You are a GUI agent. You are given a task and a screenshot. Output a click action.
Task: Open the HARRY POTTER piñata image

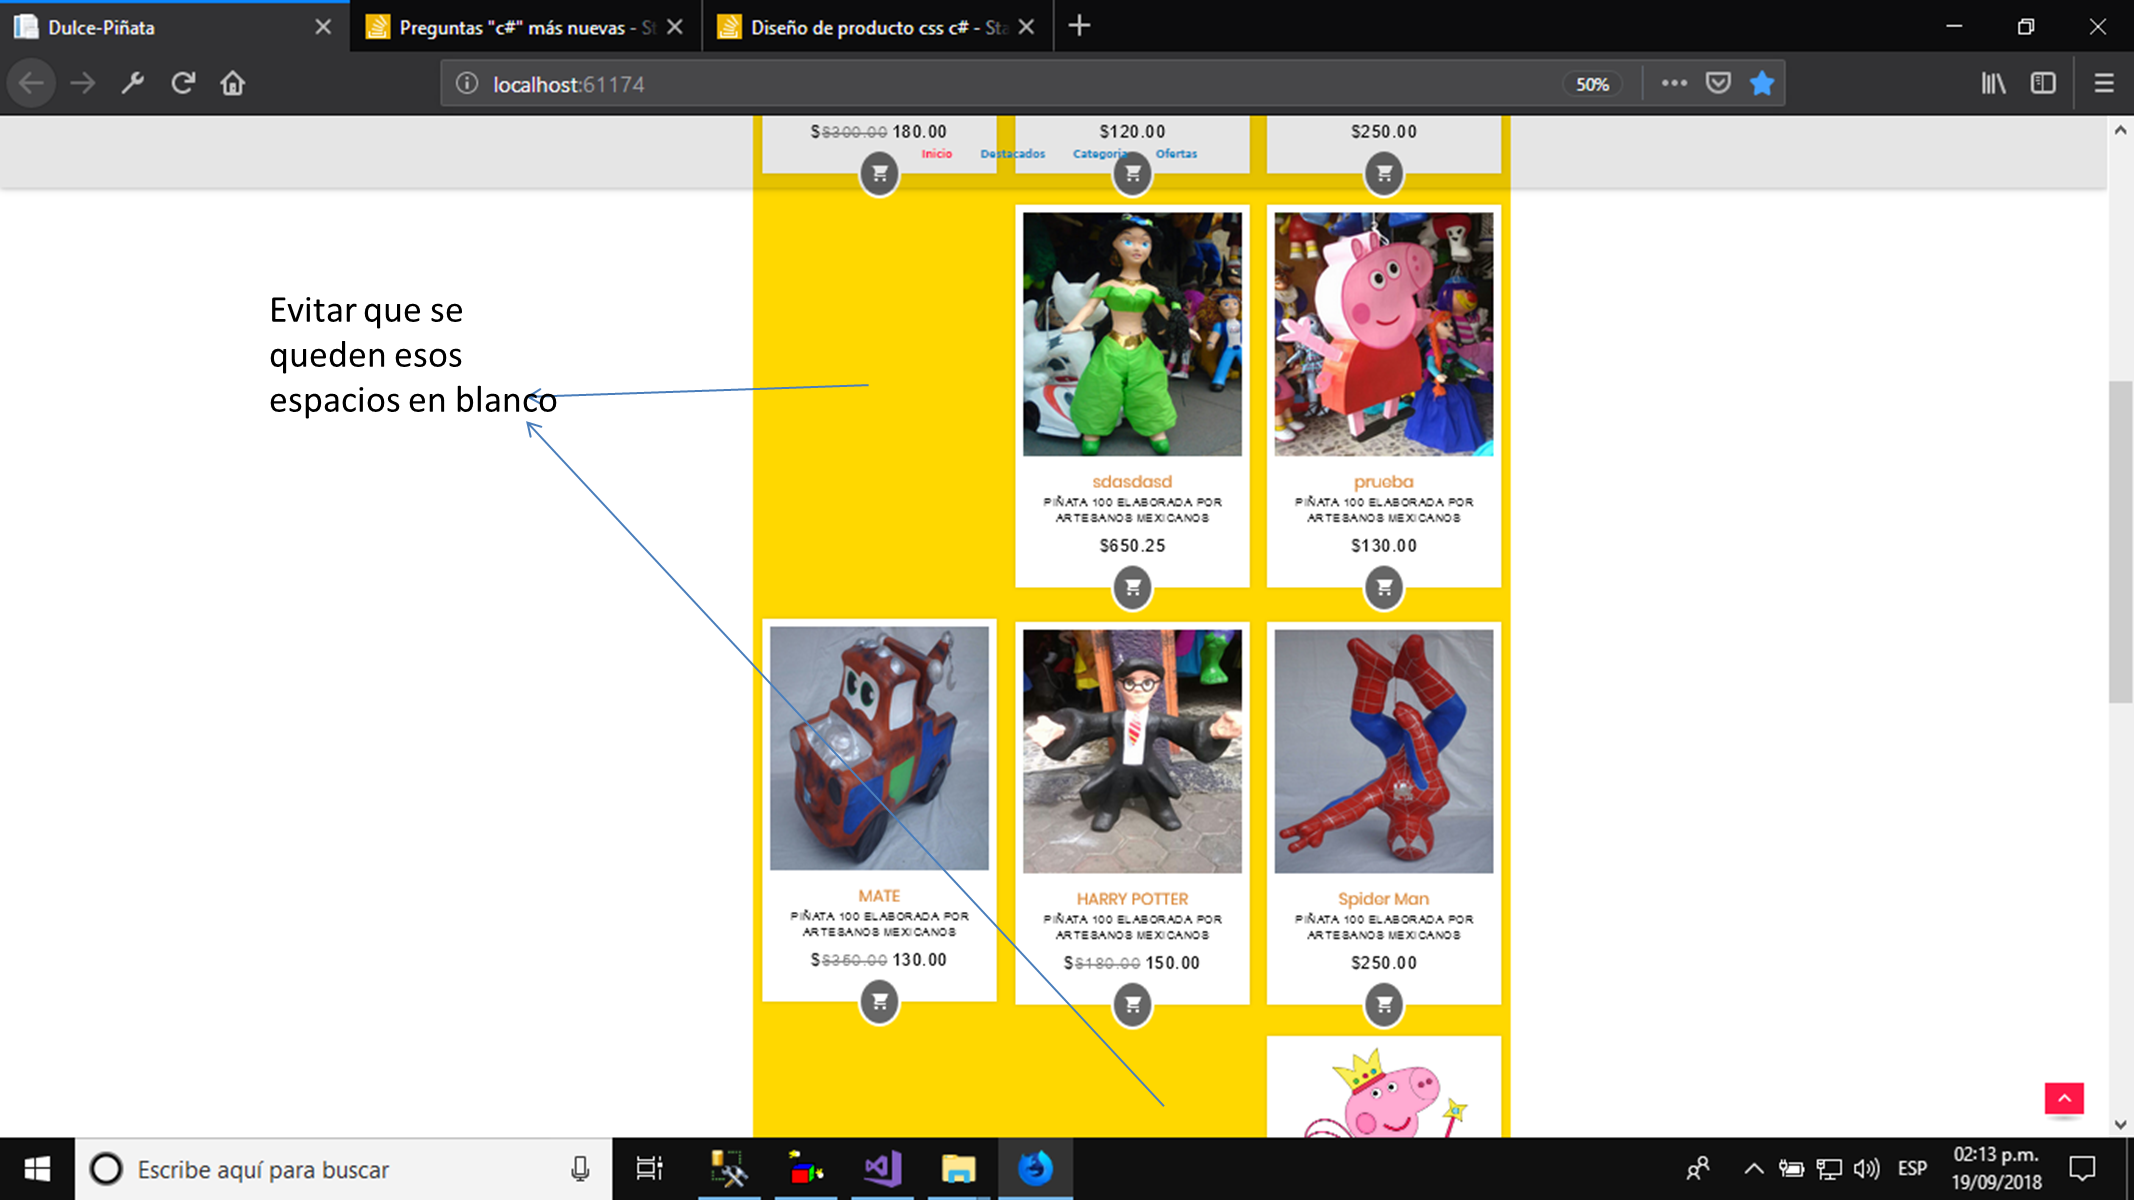coord(1132,751)
